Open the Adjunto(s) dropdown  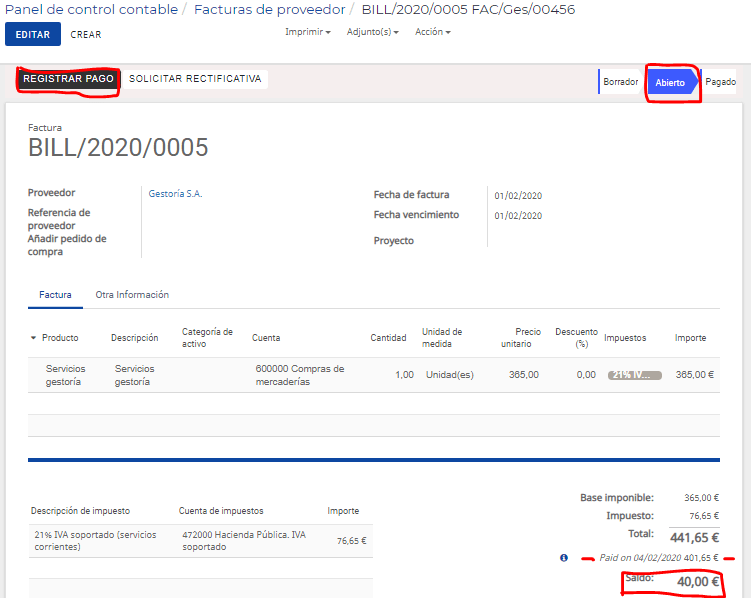coord(372,32)
